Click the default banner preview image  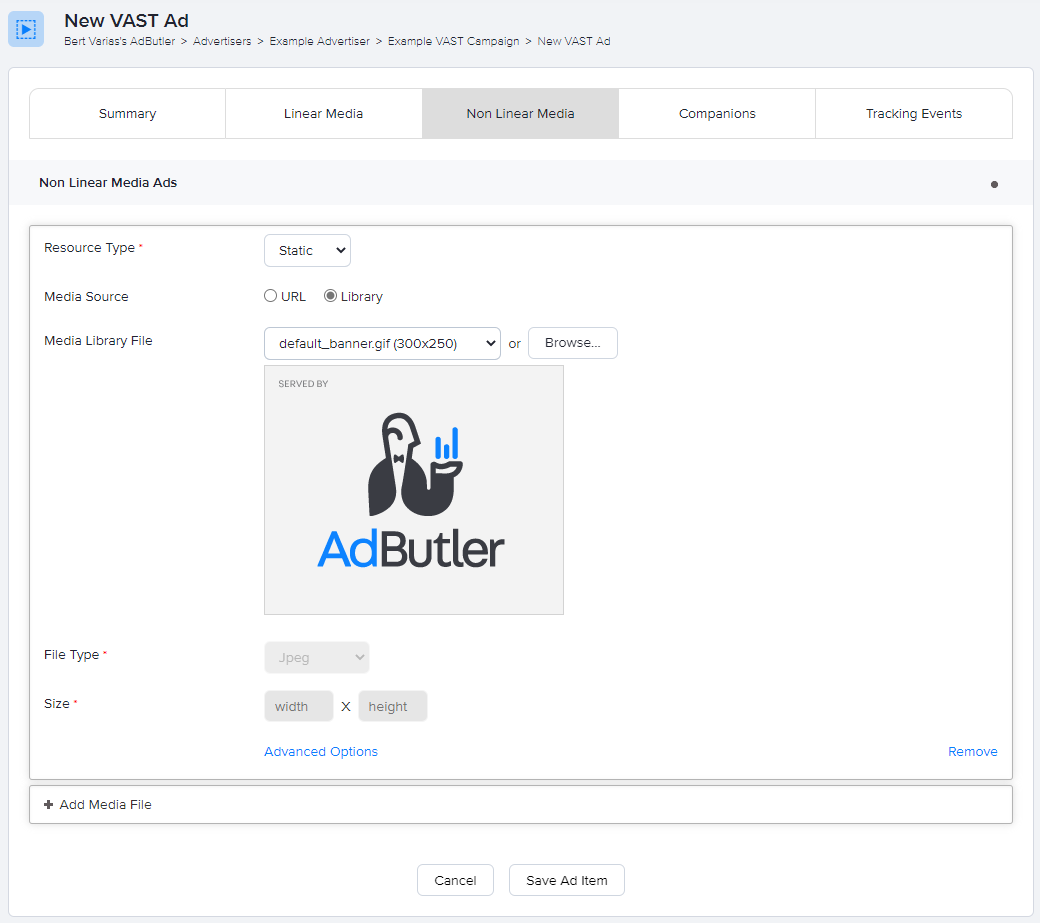413,489
